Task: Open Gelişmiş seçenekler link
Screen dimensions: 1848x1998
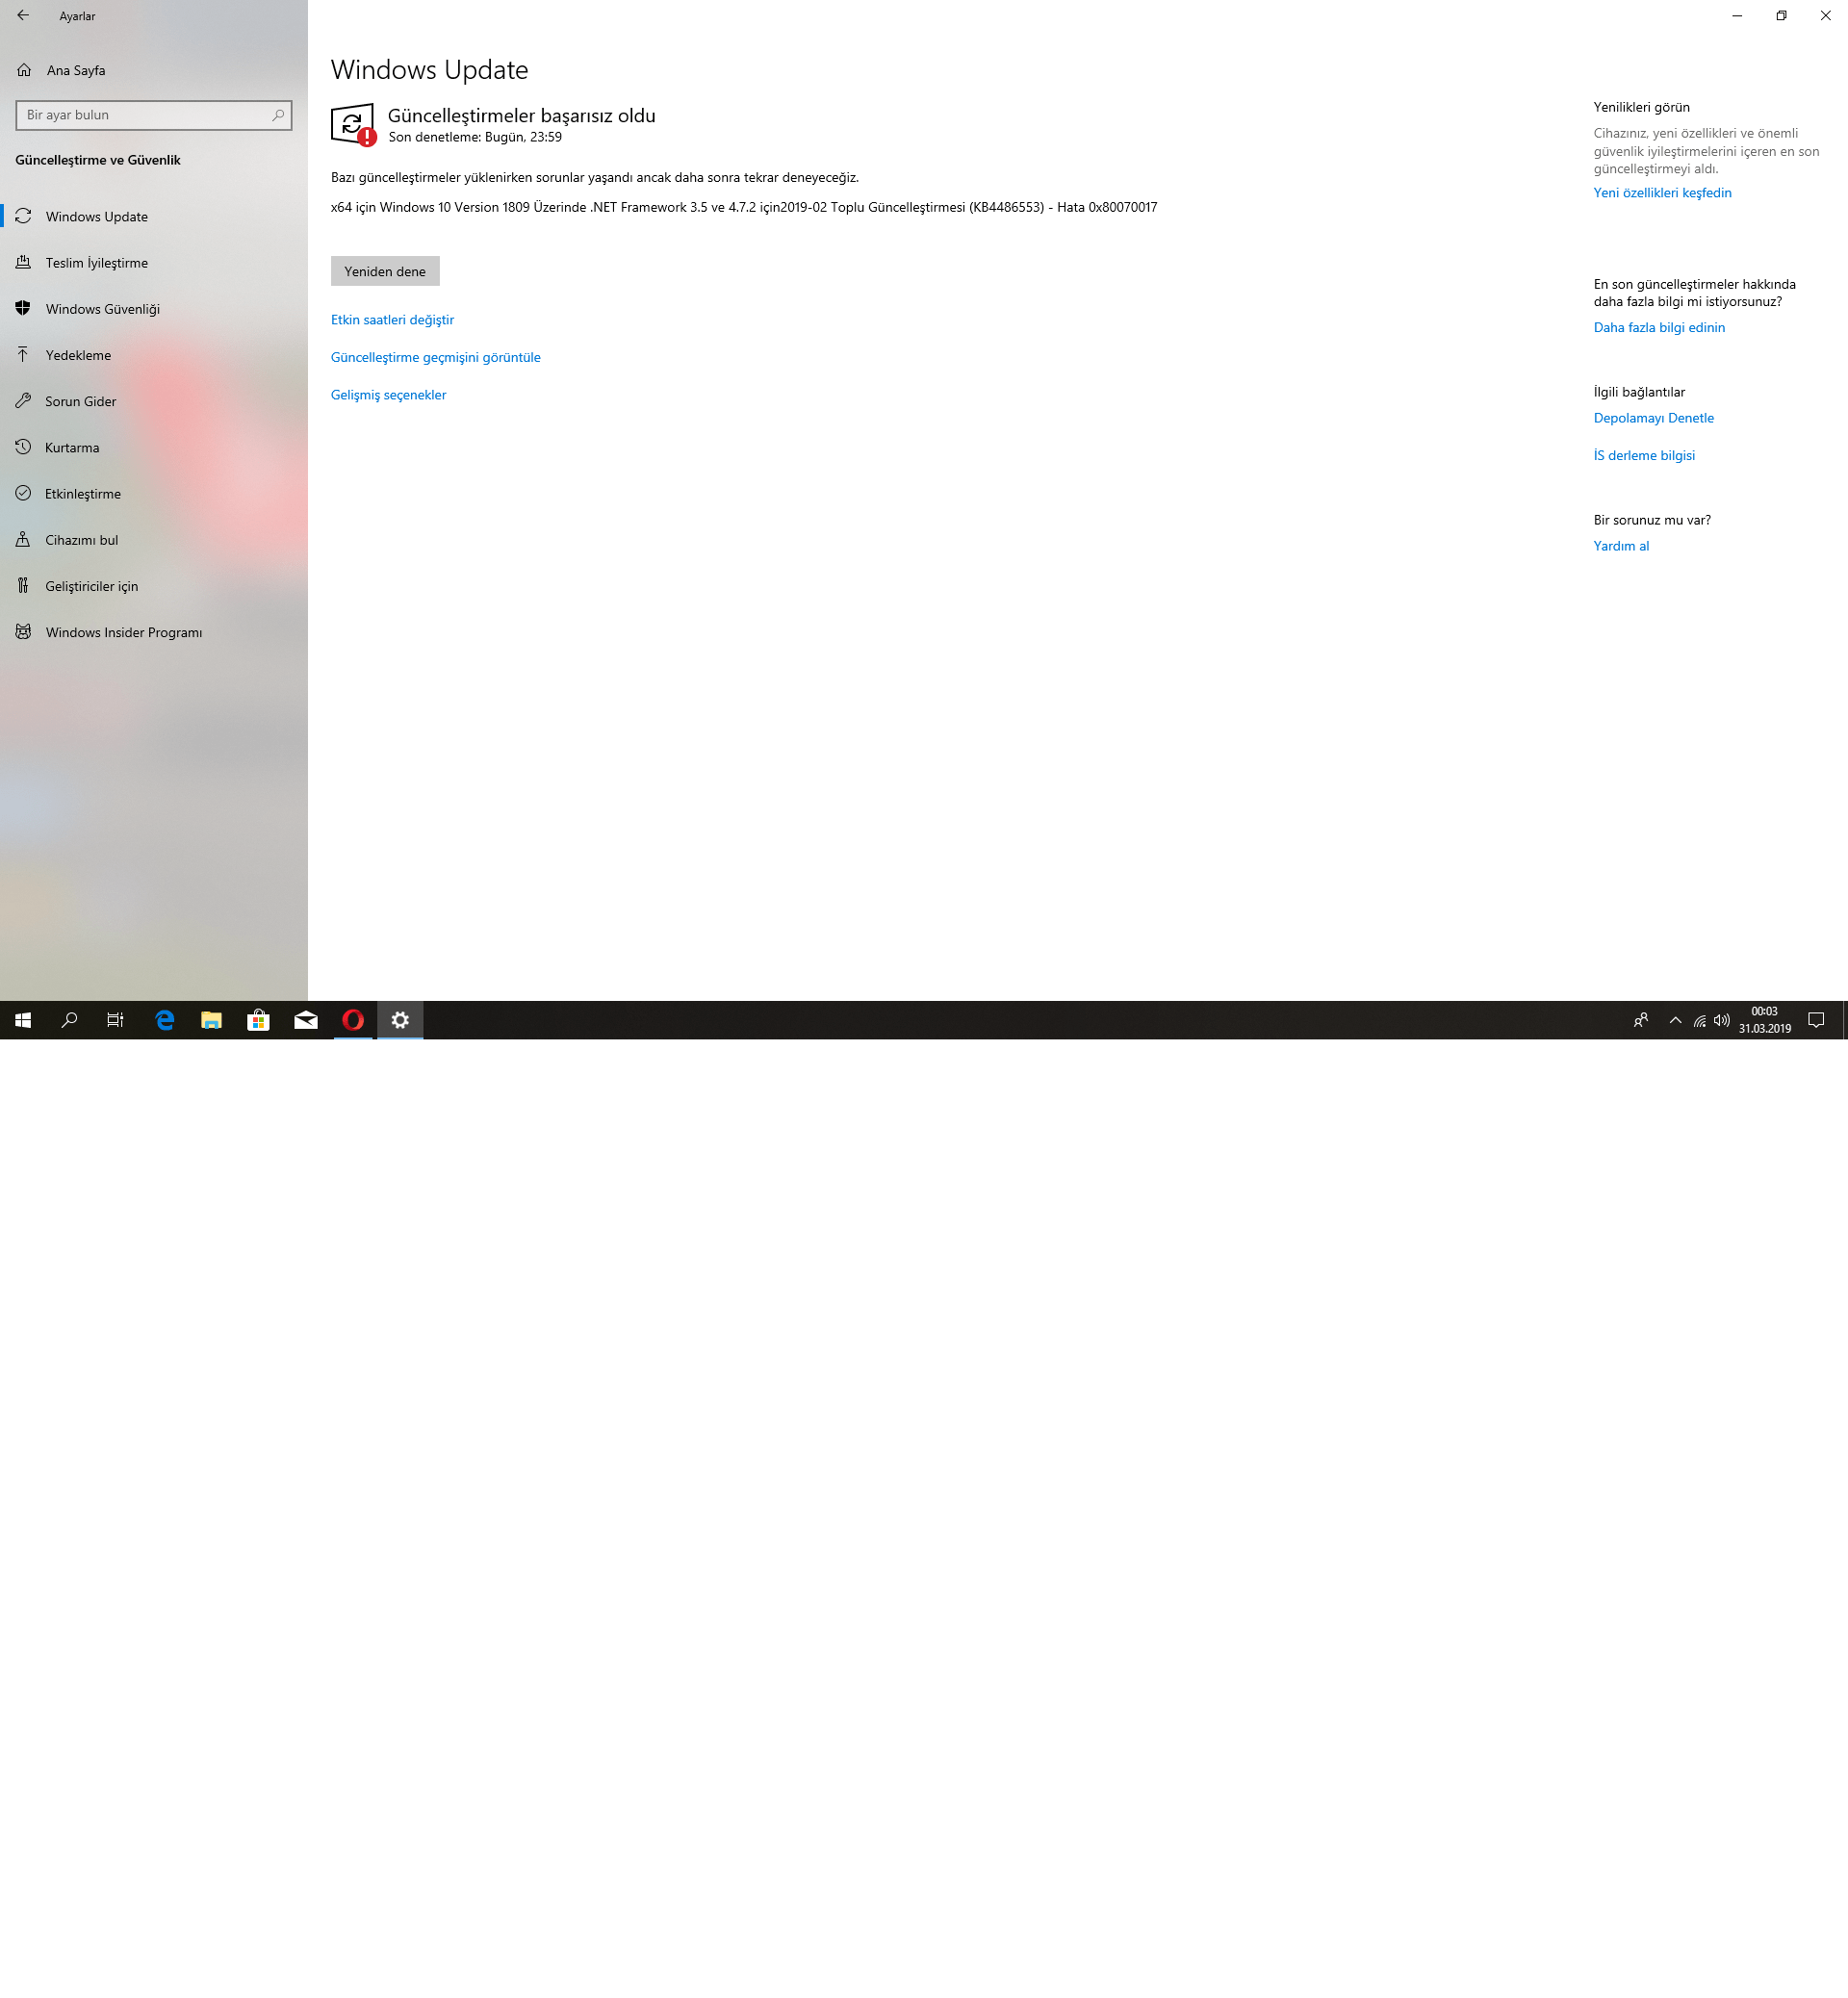Action: [x=388, y=395]
